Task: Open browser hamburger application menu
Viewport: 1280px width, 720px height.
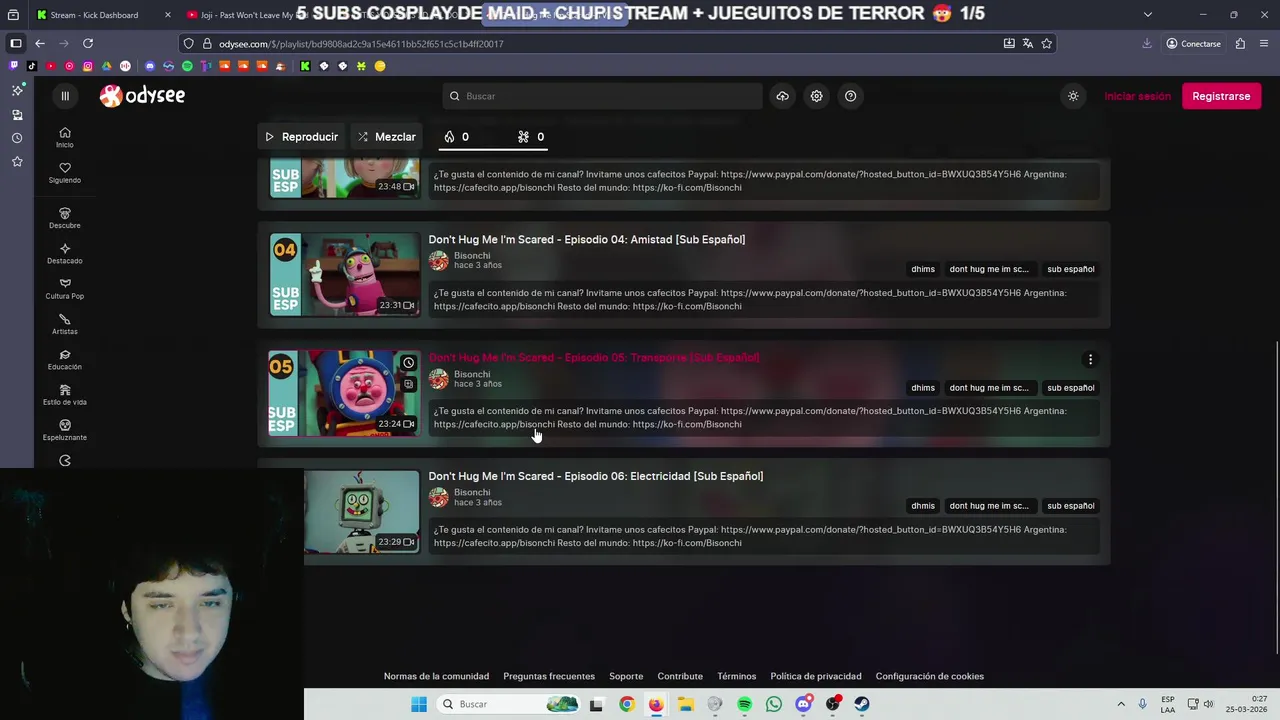Action: coord(1264,43)
